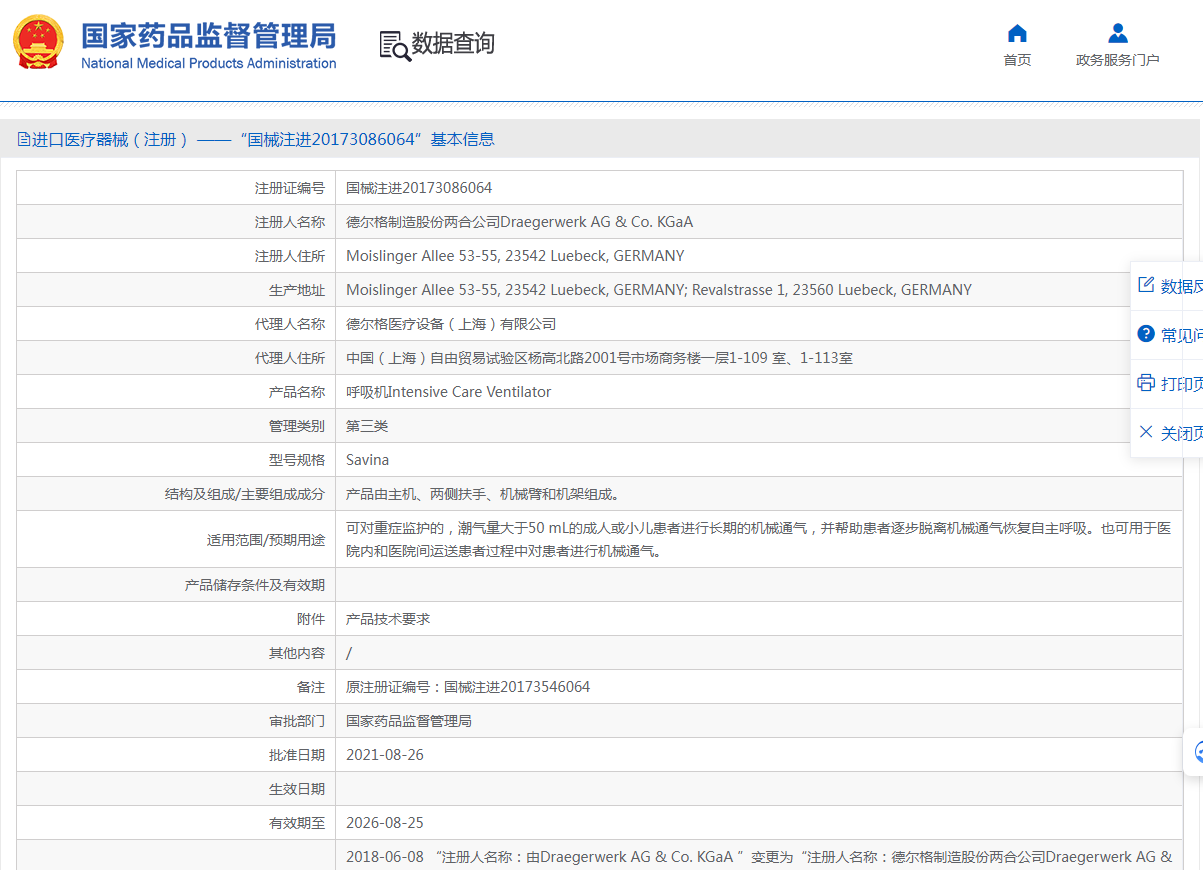The image size is (1203, 870).
Task: Click National Medical Products Administration text
Action: click(208, 63)
